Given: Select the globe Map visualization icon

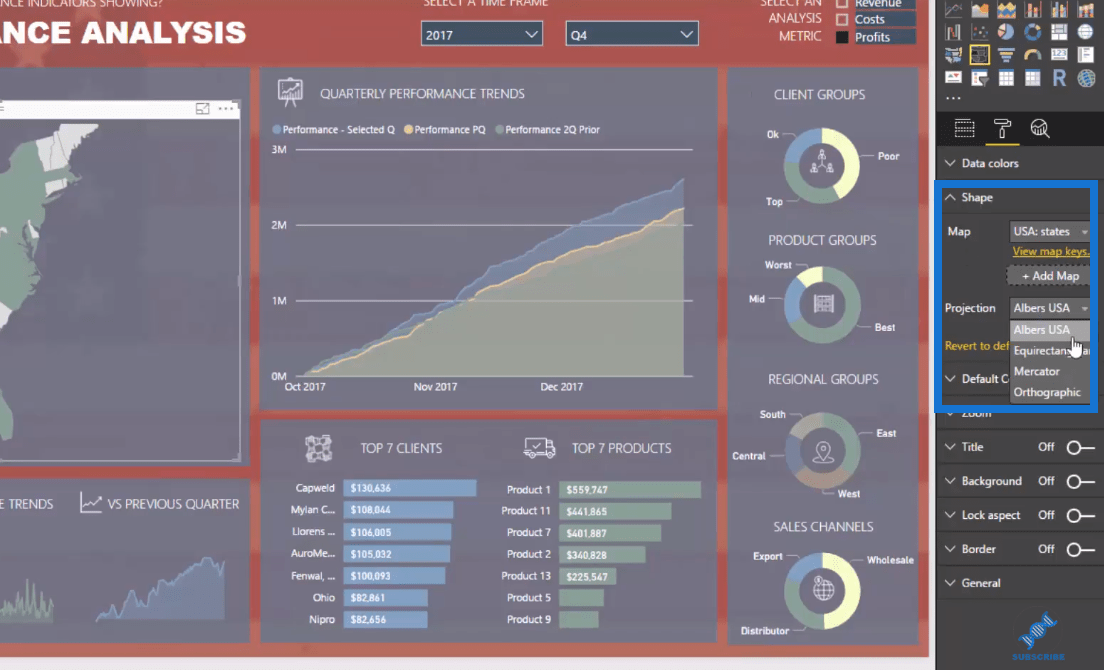Looking at the screenshot, I should (x=1085, y=32).
